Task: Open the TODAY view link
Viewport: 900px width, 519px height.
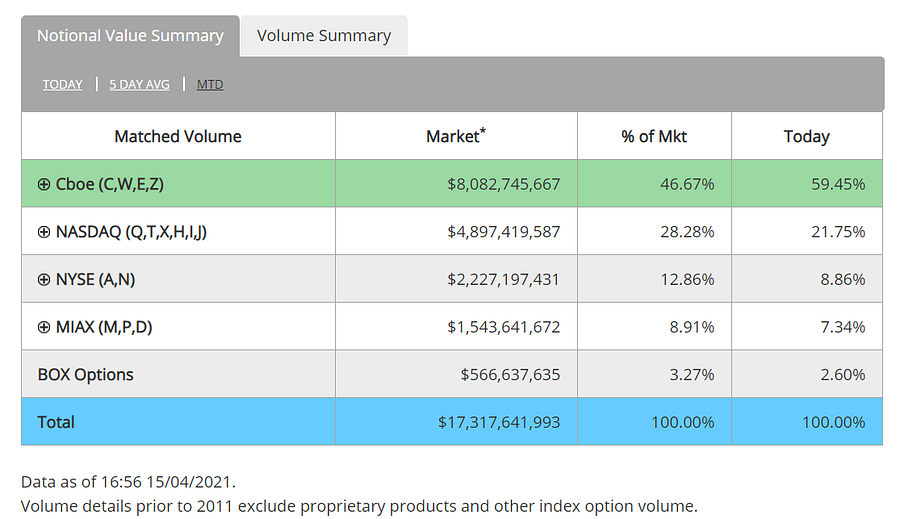Action: pos(63,84)
